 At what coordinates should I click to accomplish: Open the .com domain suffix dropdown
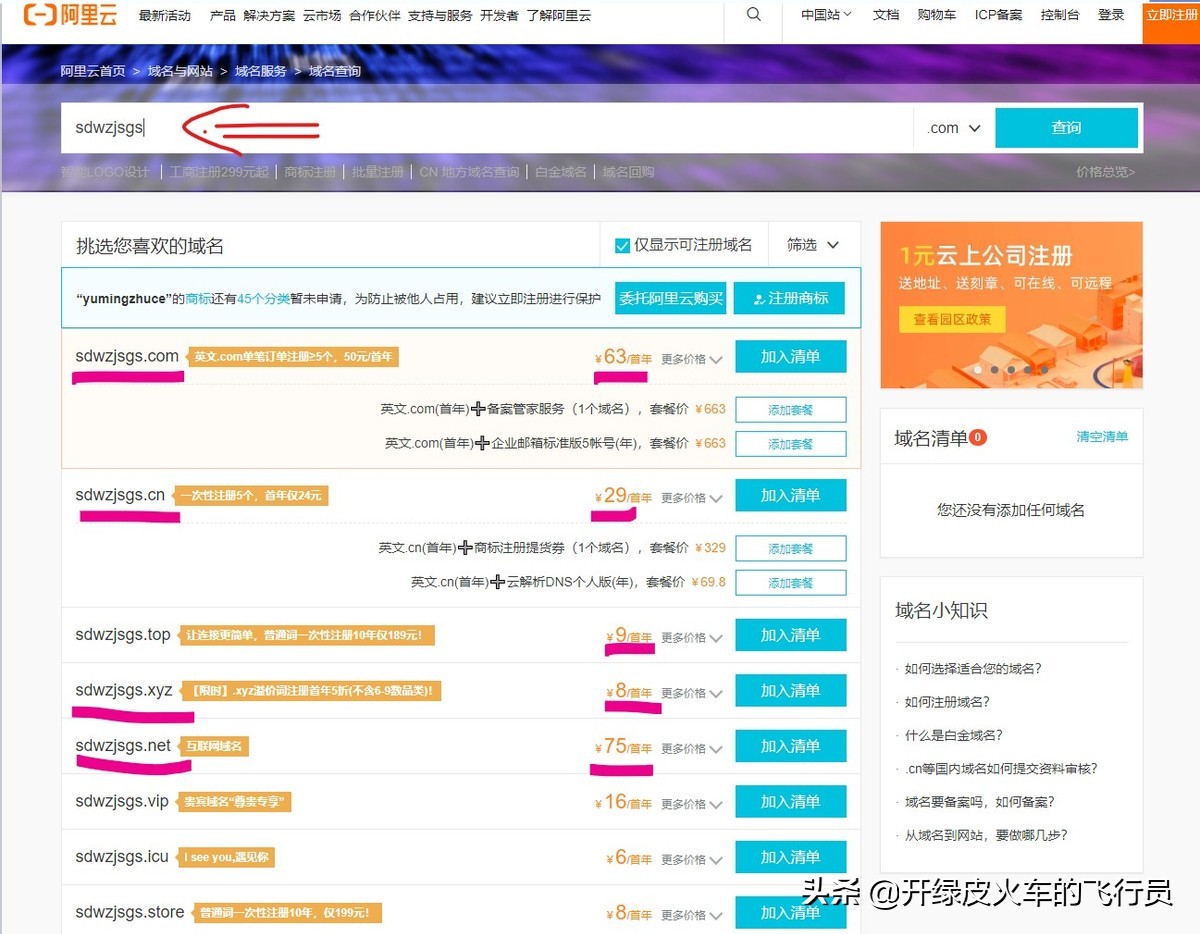click(x=952, y=127)
